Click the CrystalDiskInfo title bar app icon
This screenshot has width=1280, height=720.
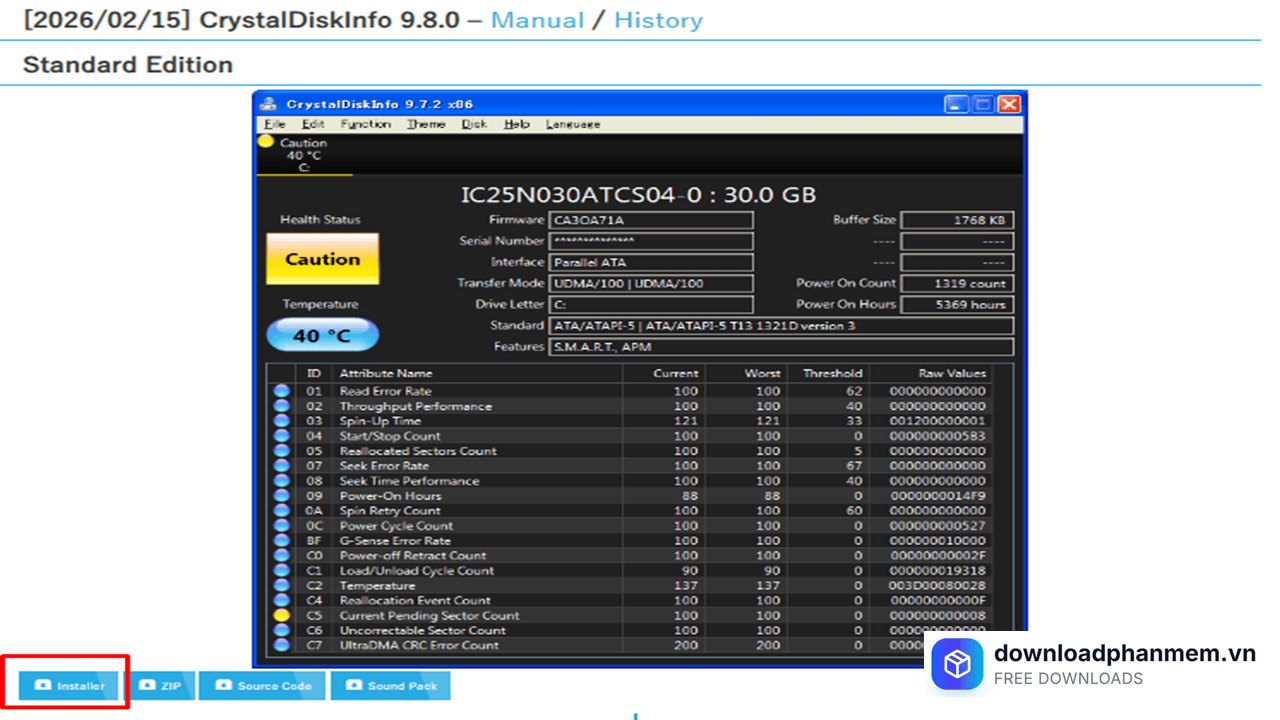pos(268,104)
